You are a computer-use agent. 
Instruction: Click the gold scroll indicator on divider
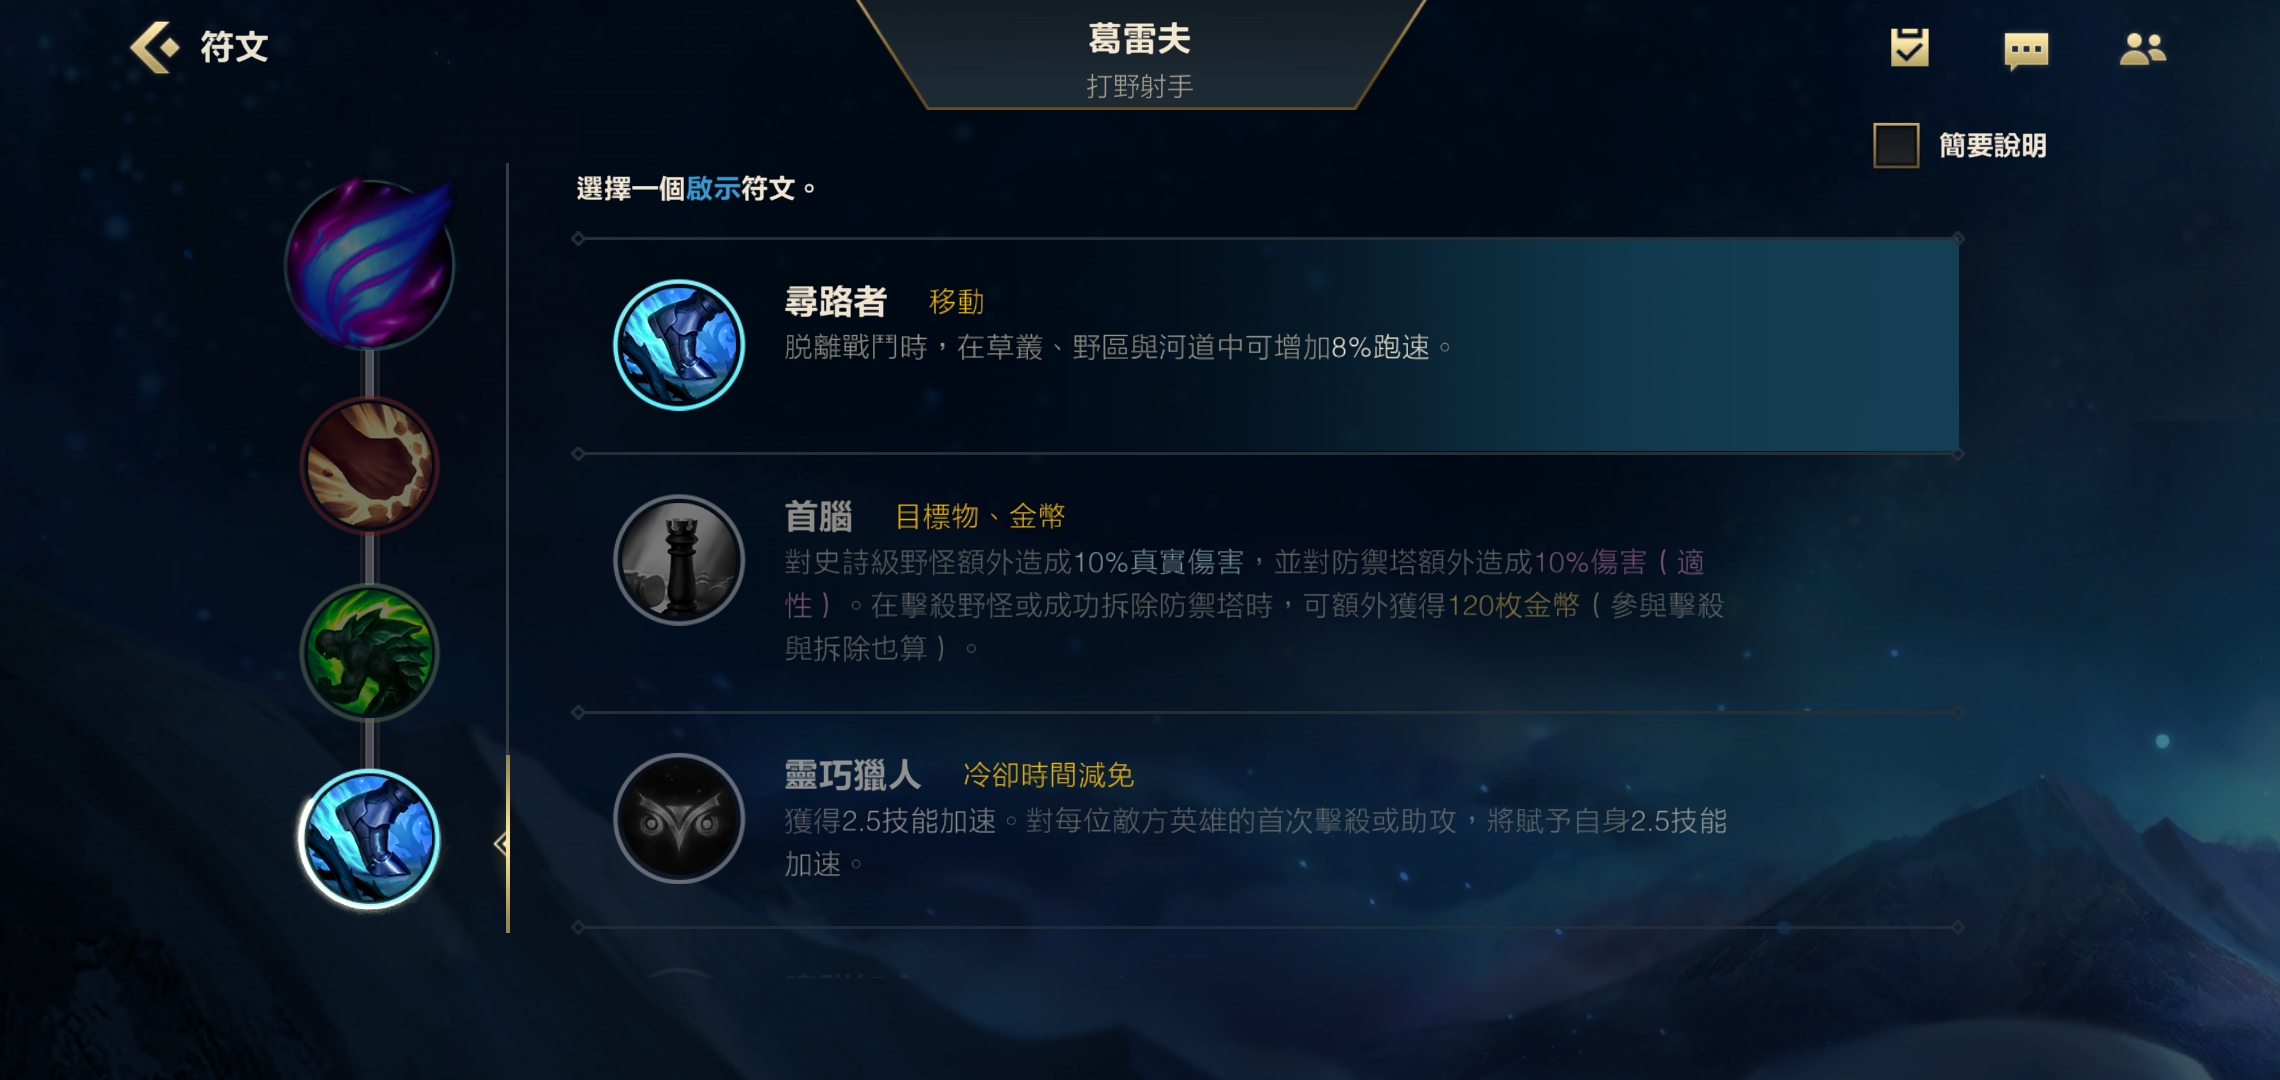pos(508,844)
